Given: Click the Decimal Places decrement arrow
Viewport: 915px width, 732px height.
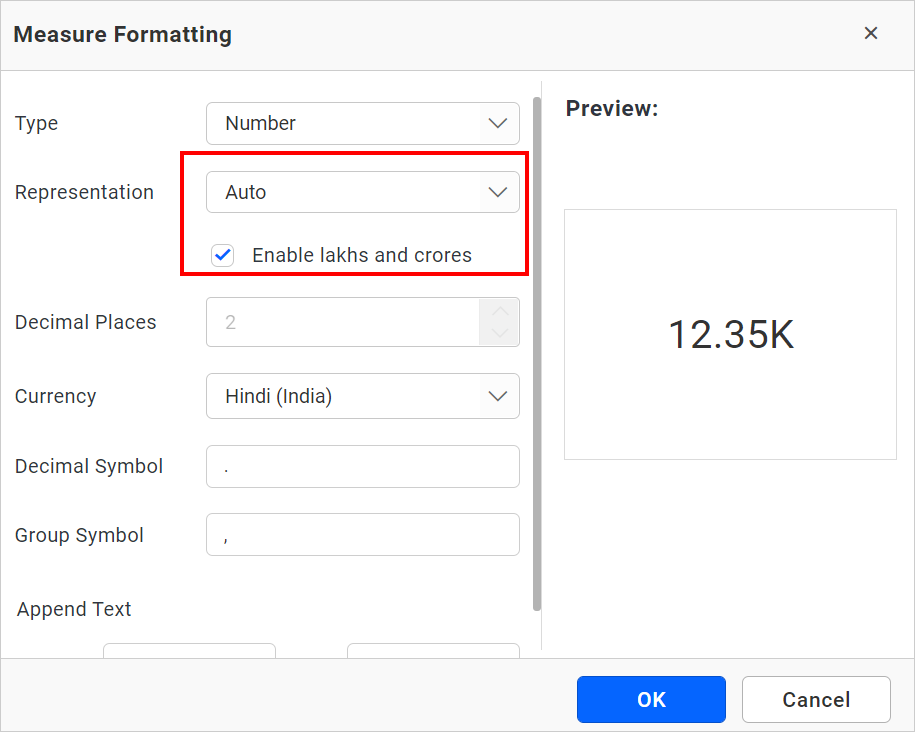Looking at the screenshot, I should pos(499,332).
